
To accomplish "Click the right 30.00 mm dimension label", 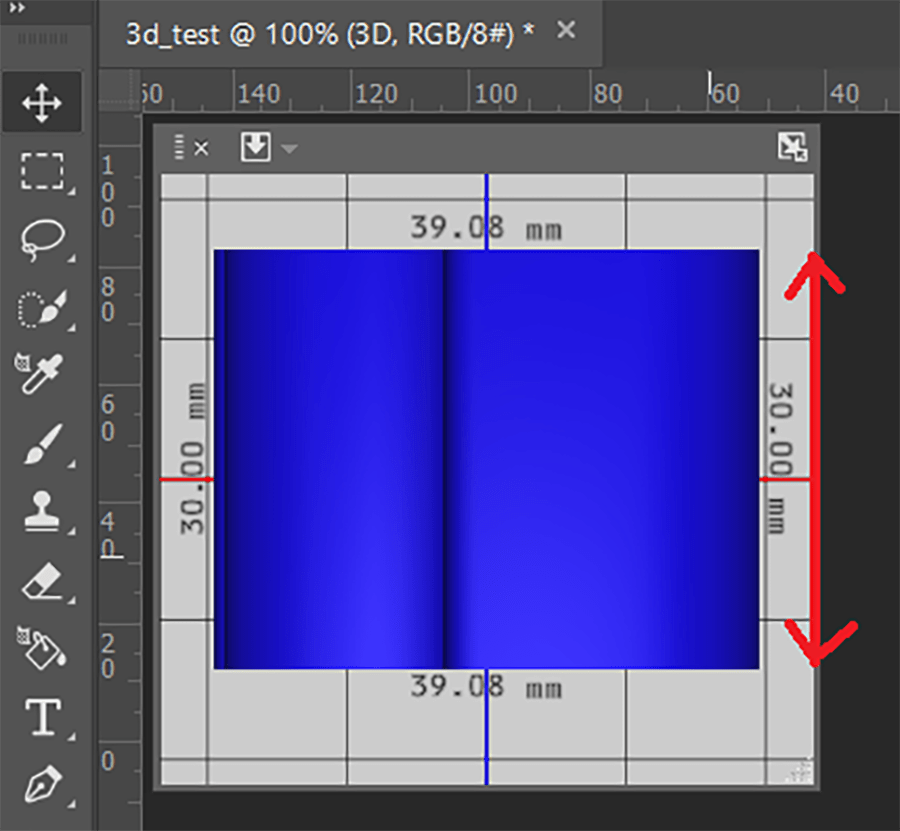I will [781, 459].
